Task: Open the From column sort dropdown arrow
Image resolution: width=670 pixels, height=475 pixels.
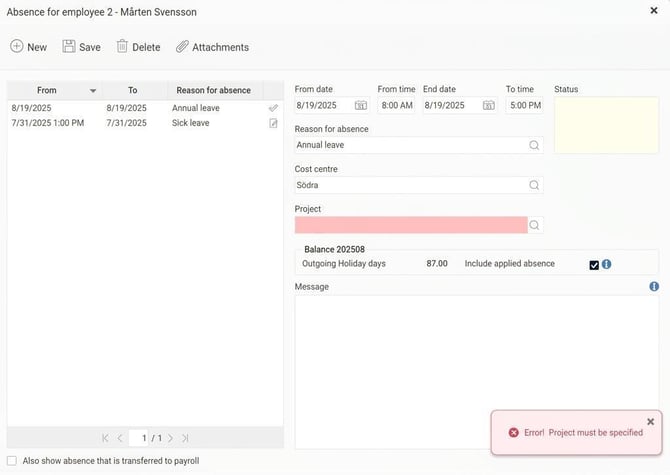Action: (93, 91)
